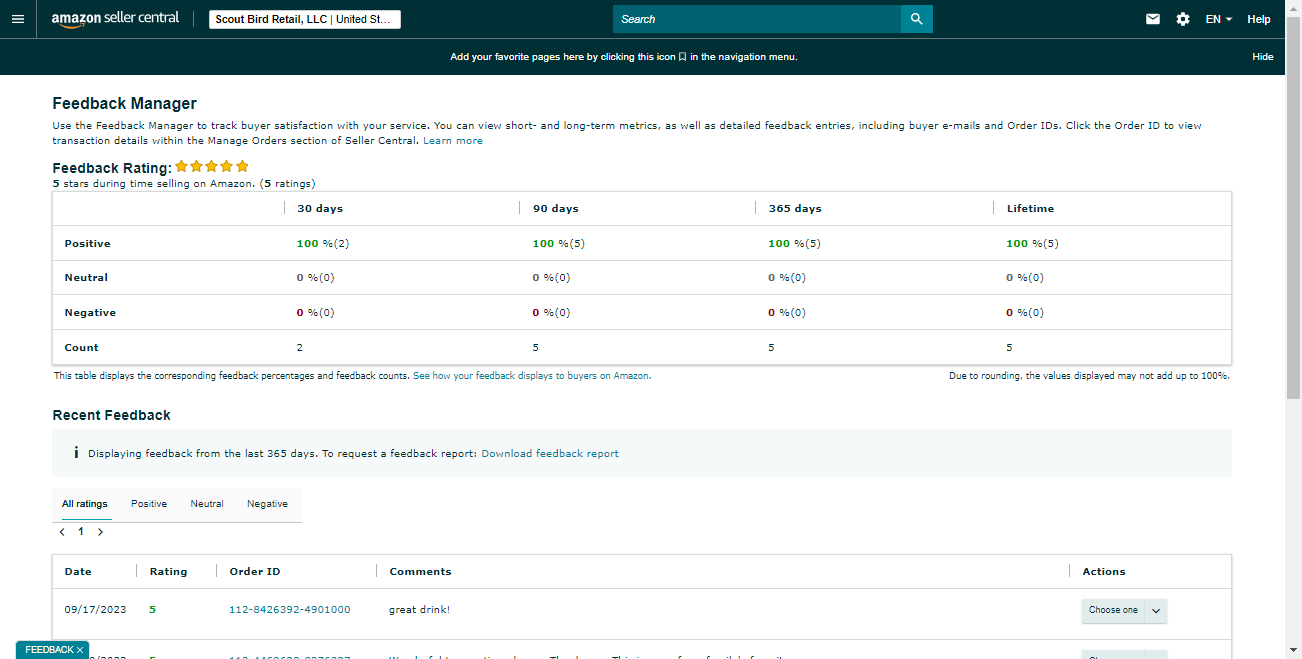The height and width of the screenshot is (659, 1302).
Task: Click the 30 days positive 100 %(2) value
Action: 323,244
